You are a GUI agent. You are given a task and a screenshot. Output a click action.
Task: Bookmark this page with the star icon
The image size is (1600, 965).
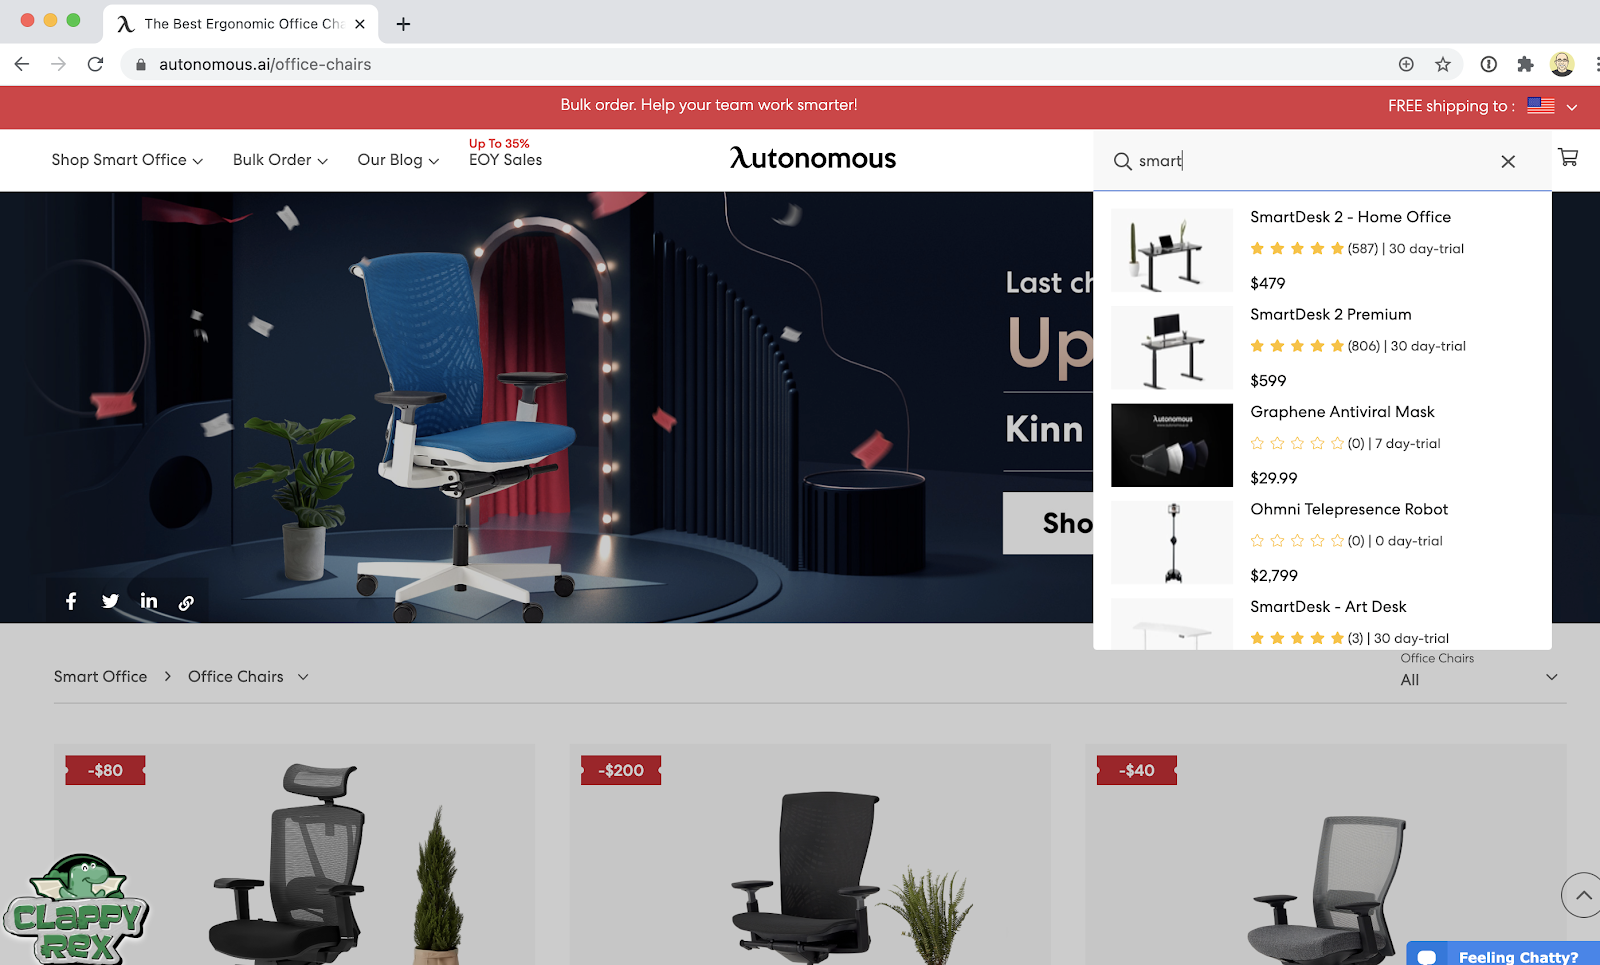click(1443, 64)
